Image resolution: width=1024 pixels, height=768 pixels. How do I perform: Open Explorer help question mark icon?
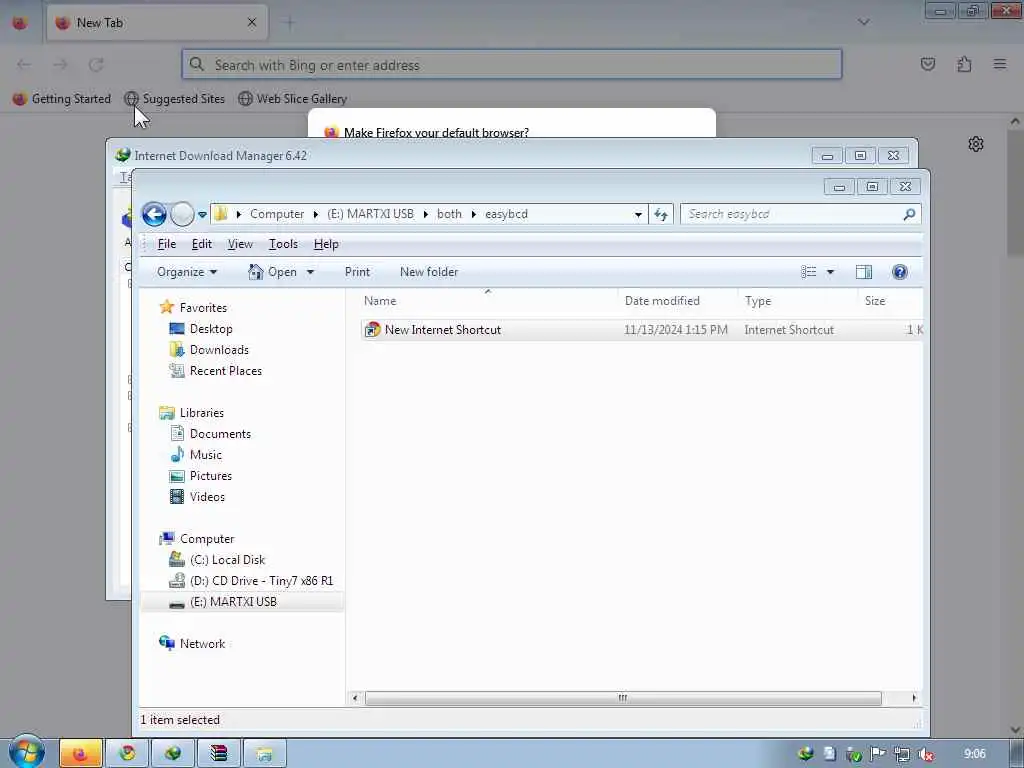[x=900, y=272]
